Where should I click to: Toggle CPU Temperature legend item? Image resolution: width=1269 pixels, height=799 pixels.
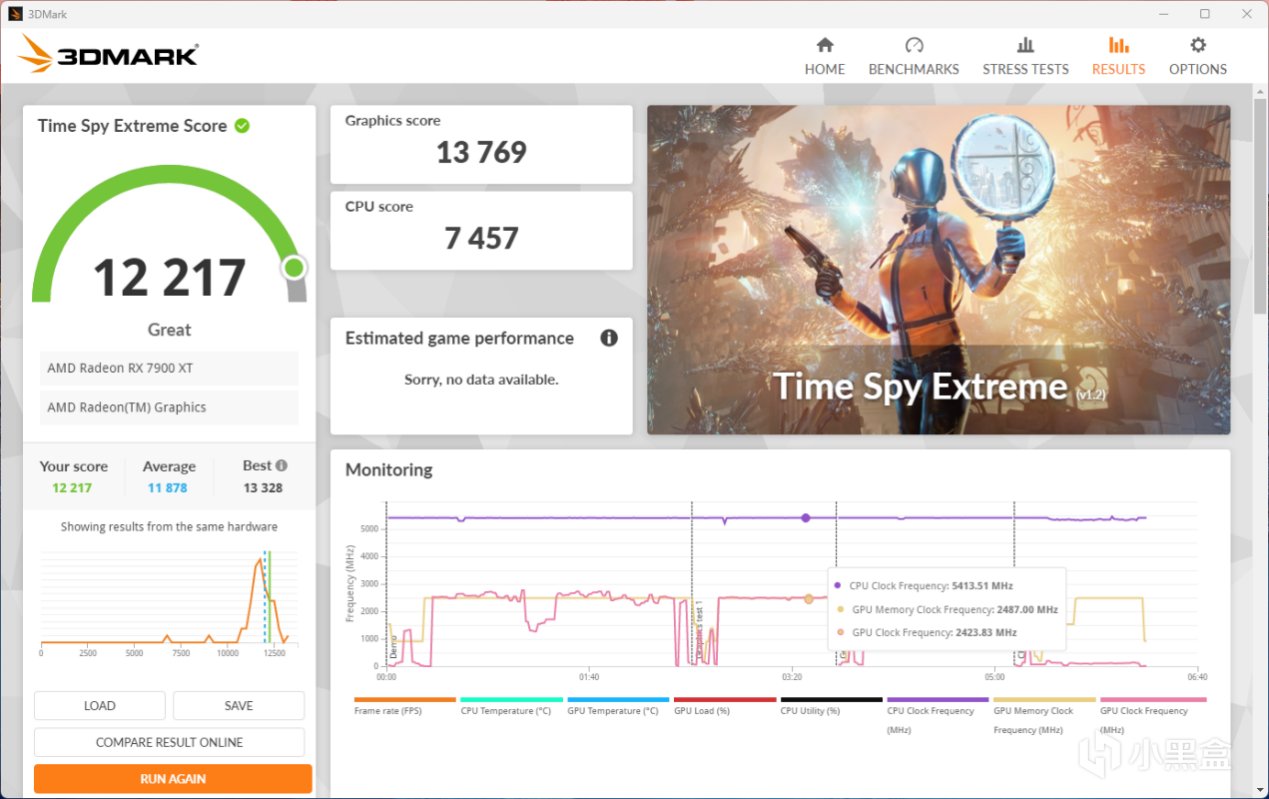click(x=511, y=706)
